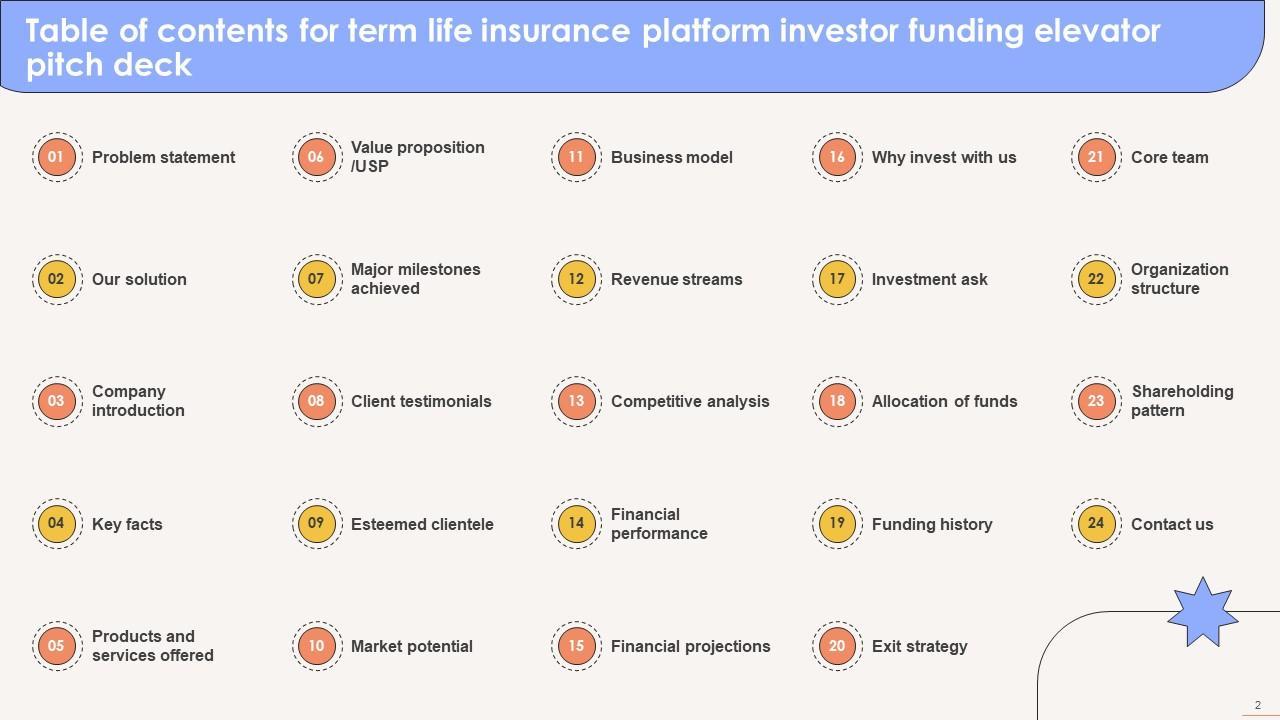Select the yellow 24 badge

[1096, 524]
